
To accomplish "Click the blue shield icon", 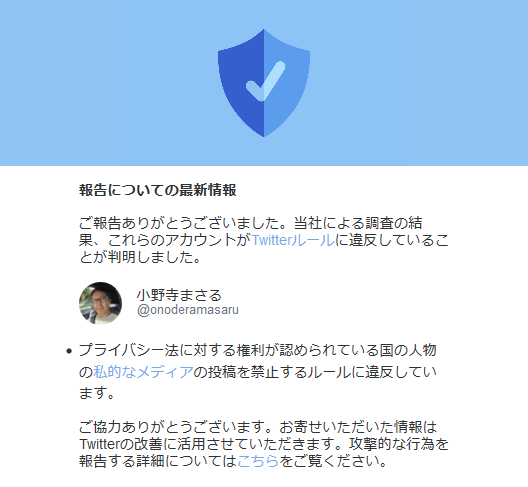I will pos(264,83).
